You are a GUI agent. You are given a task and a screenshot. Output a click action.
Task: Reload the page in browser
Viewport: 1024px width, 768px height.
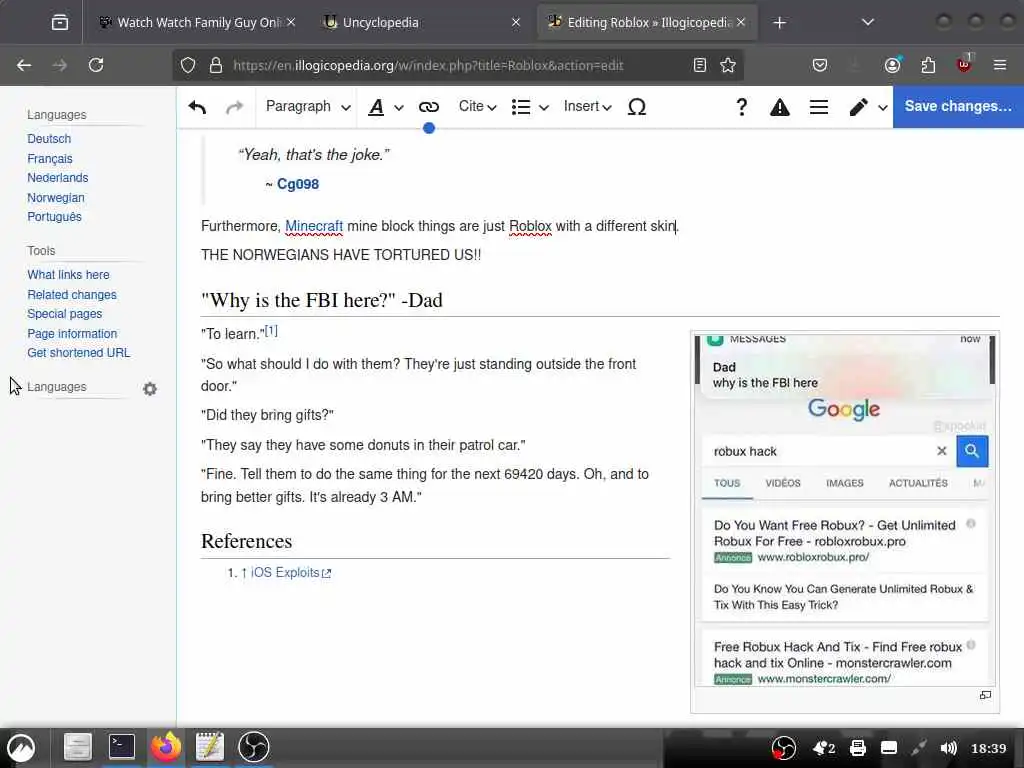click(96, 65)
